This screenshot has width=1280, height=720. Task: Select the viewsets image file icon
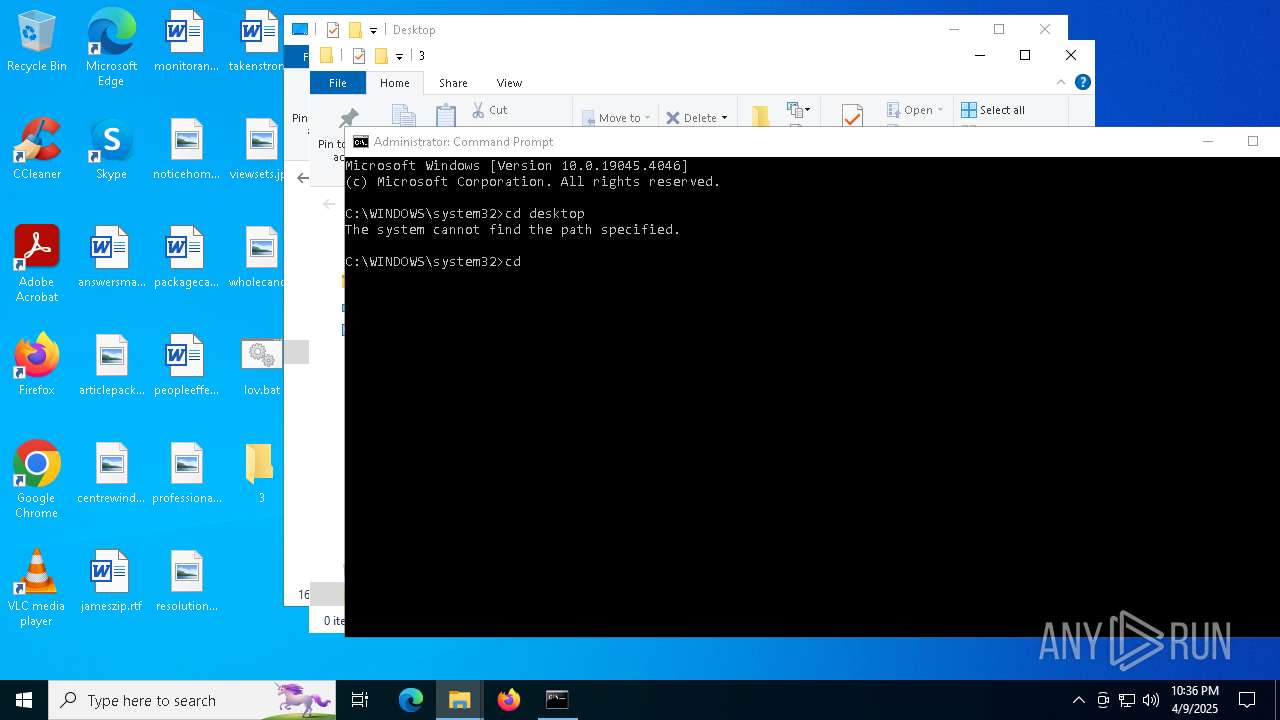click(x=258, y=150)
